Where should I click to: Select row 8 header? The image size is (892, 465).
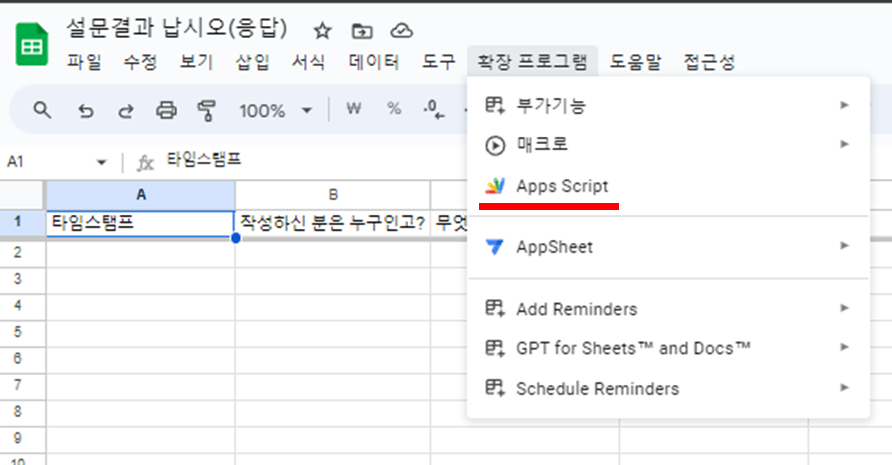click(22, 411)
